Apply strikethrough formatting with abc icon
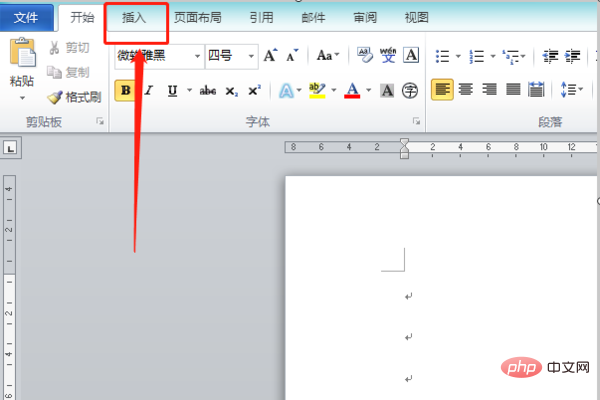This screenshot has height=400, width=600. [x=208, y=90]
